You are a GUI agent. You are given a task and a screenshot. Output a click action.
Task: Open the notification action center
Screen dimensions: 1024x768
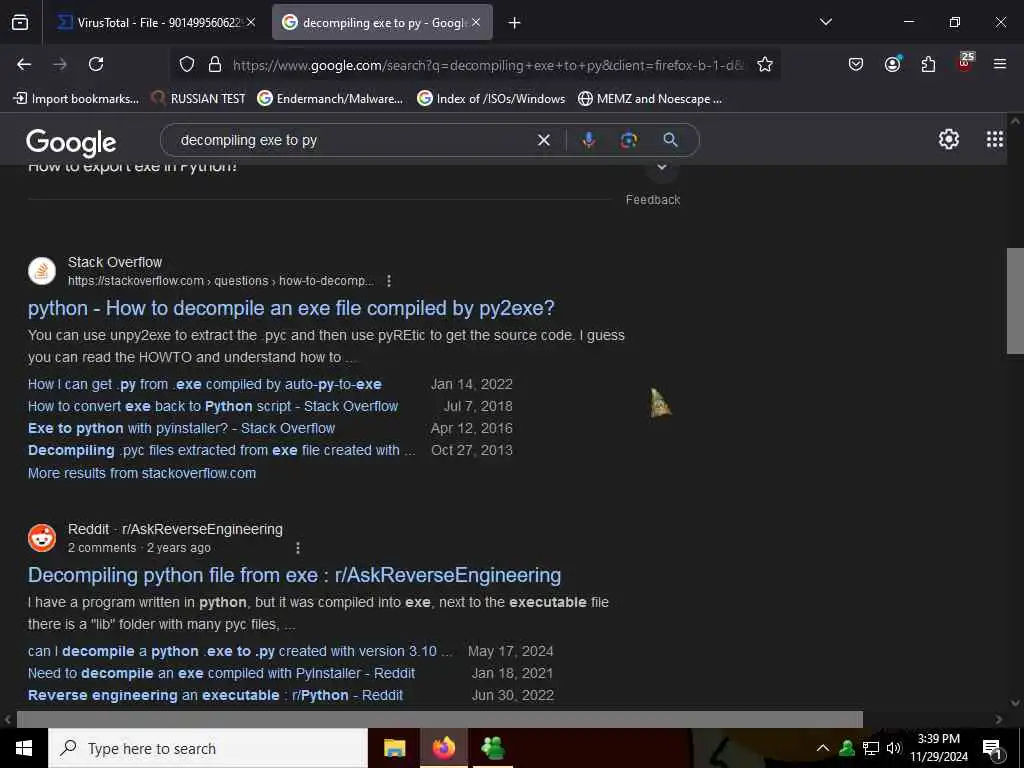coord(991,748)
